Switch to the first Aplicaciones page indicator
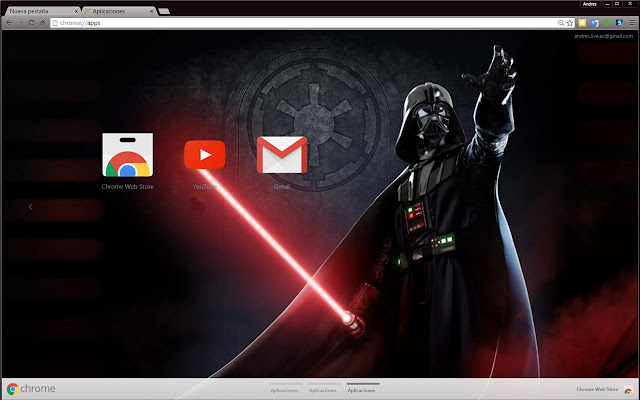640x400 pixels. coord(284,388)
